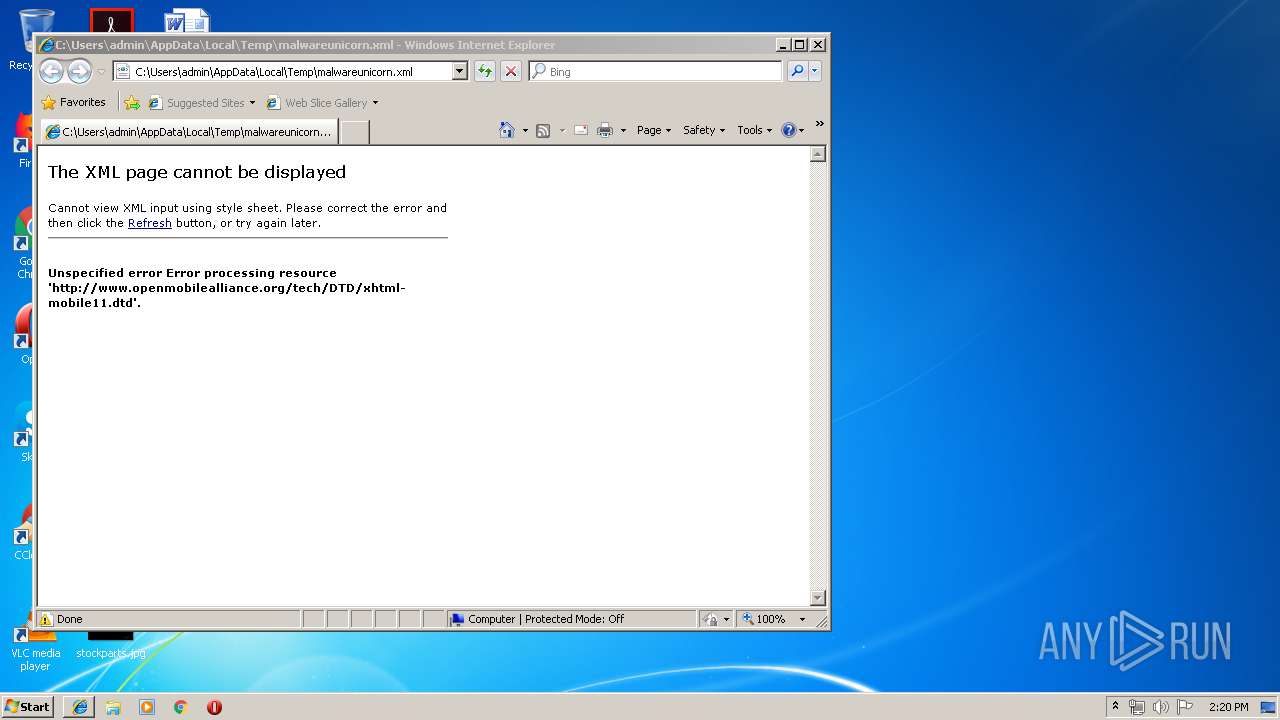Click the network tray icon
The image size is (1280, 720).
1137,706
